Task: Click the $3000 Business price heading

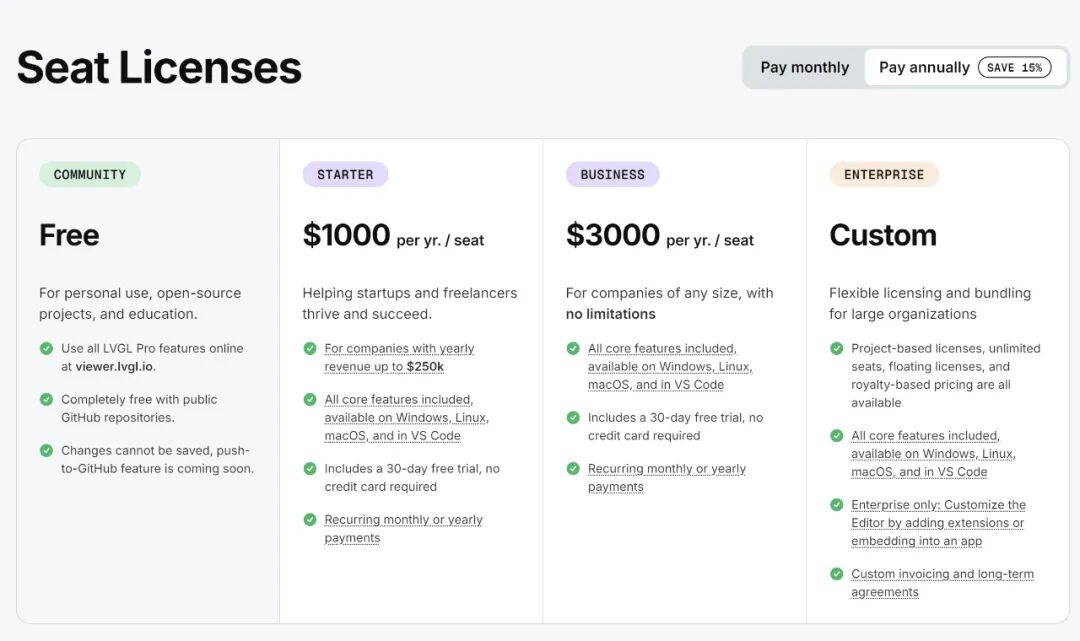Action: click(613, 235)
